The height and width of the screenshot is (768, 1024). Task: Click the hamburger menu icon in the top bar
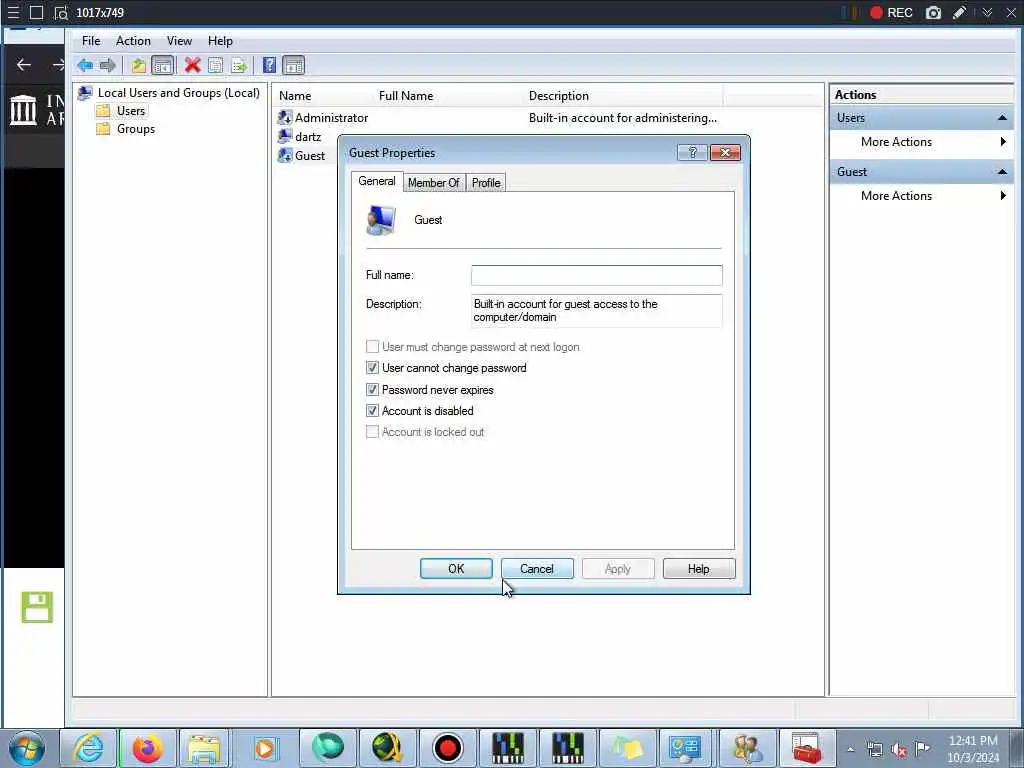coord(13,12)
